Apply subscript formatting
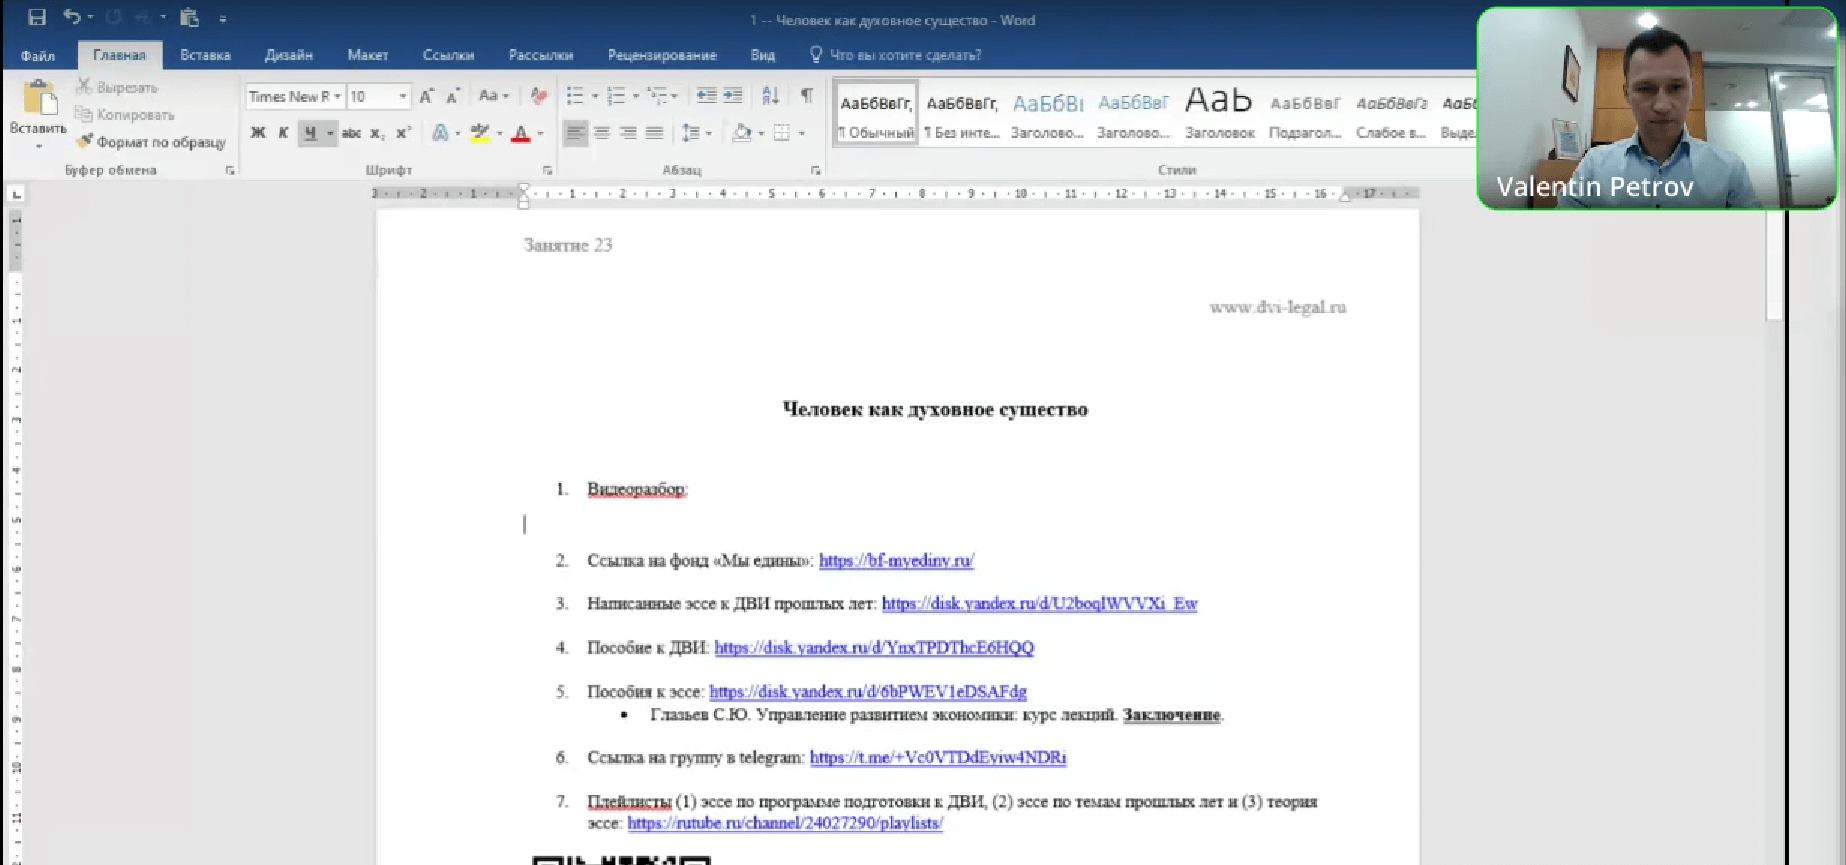 coord(377,133)
